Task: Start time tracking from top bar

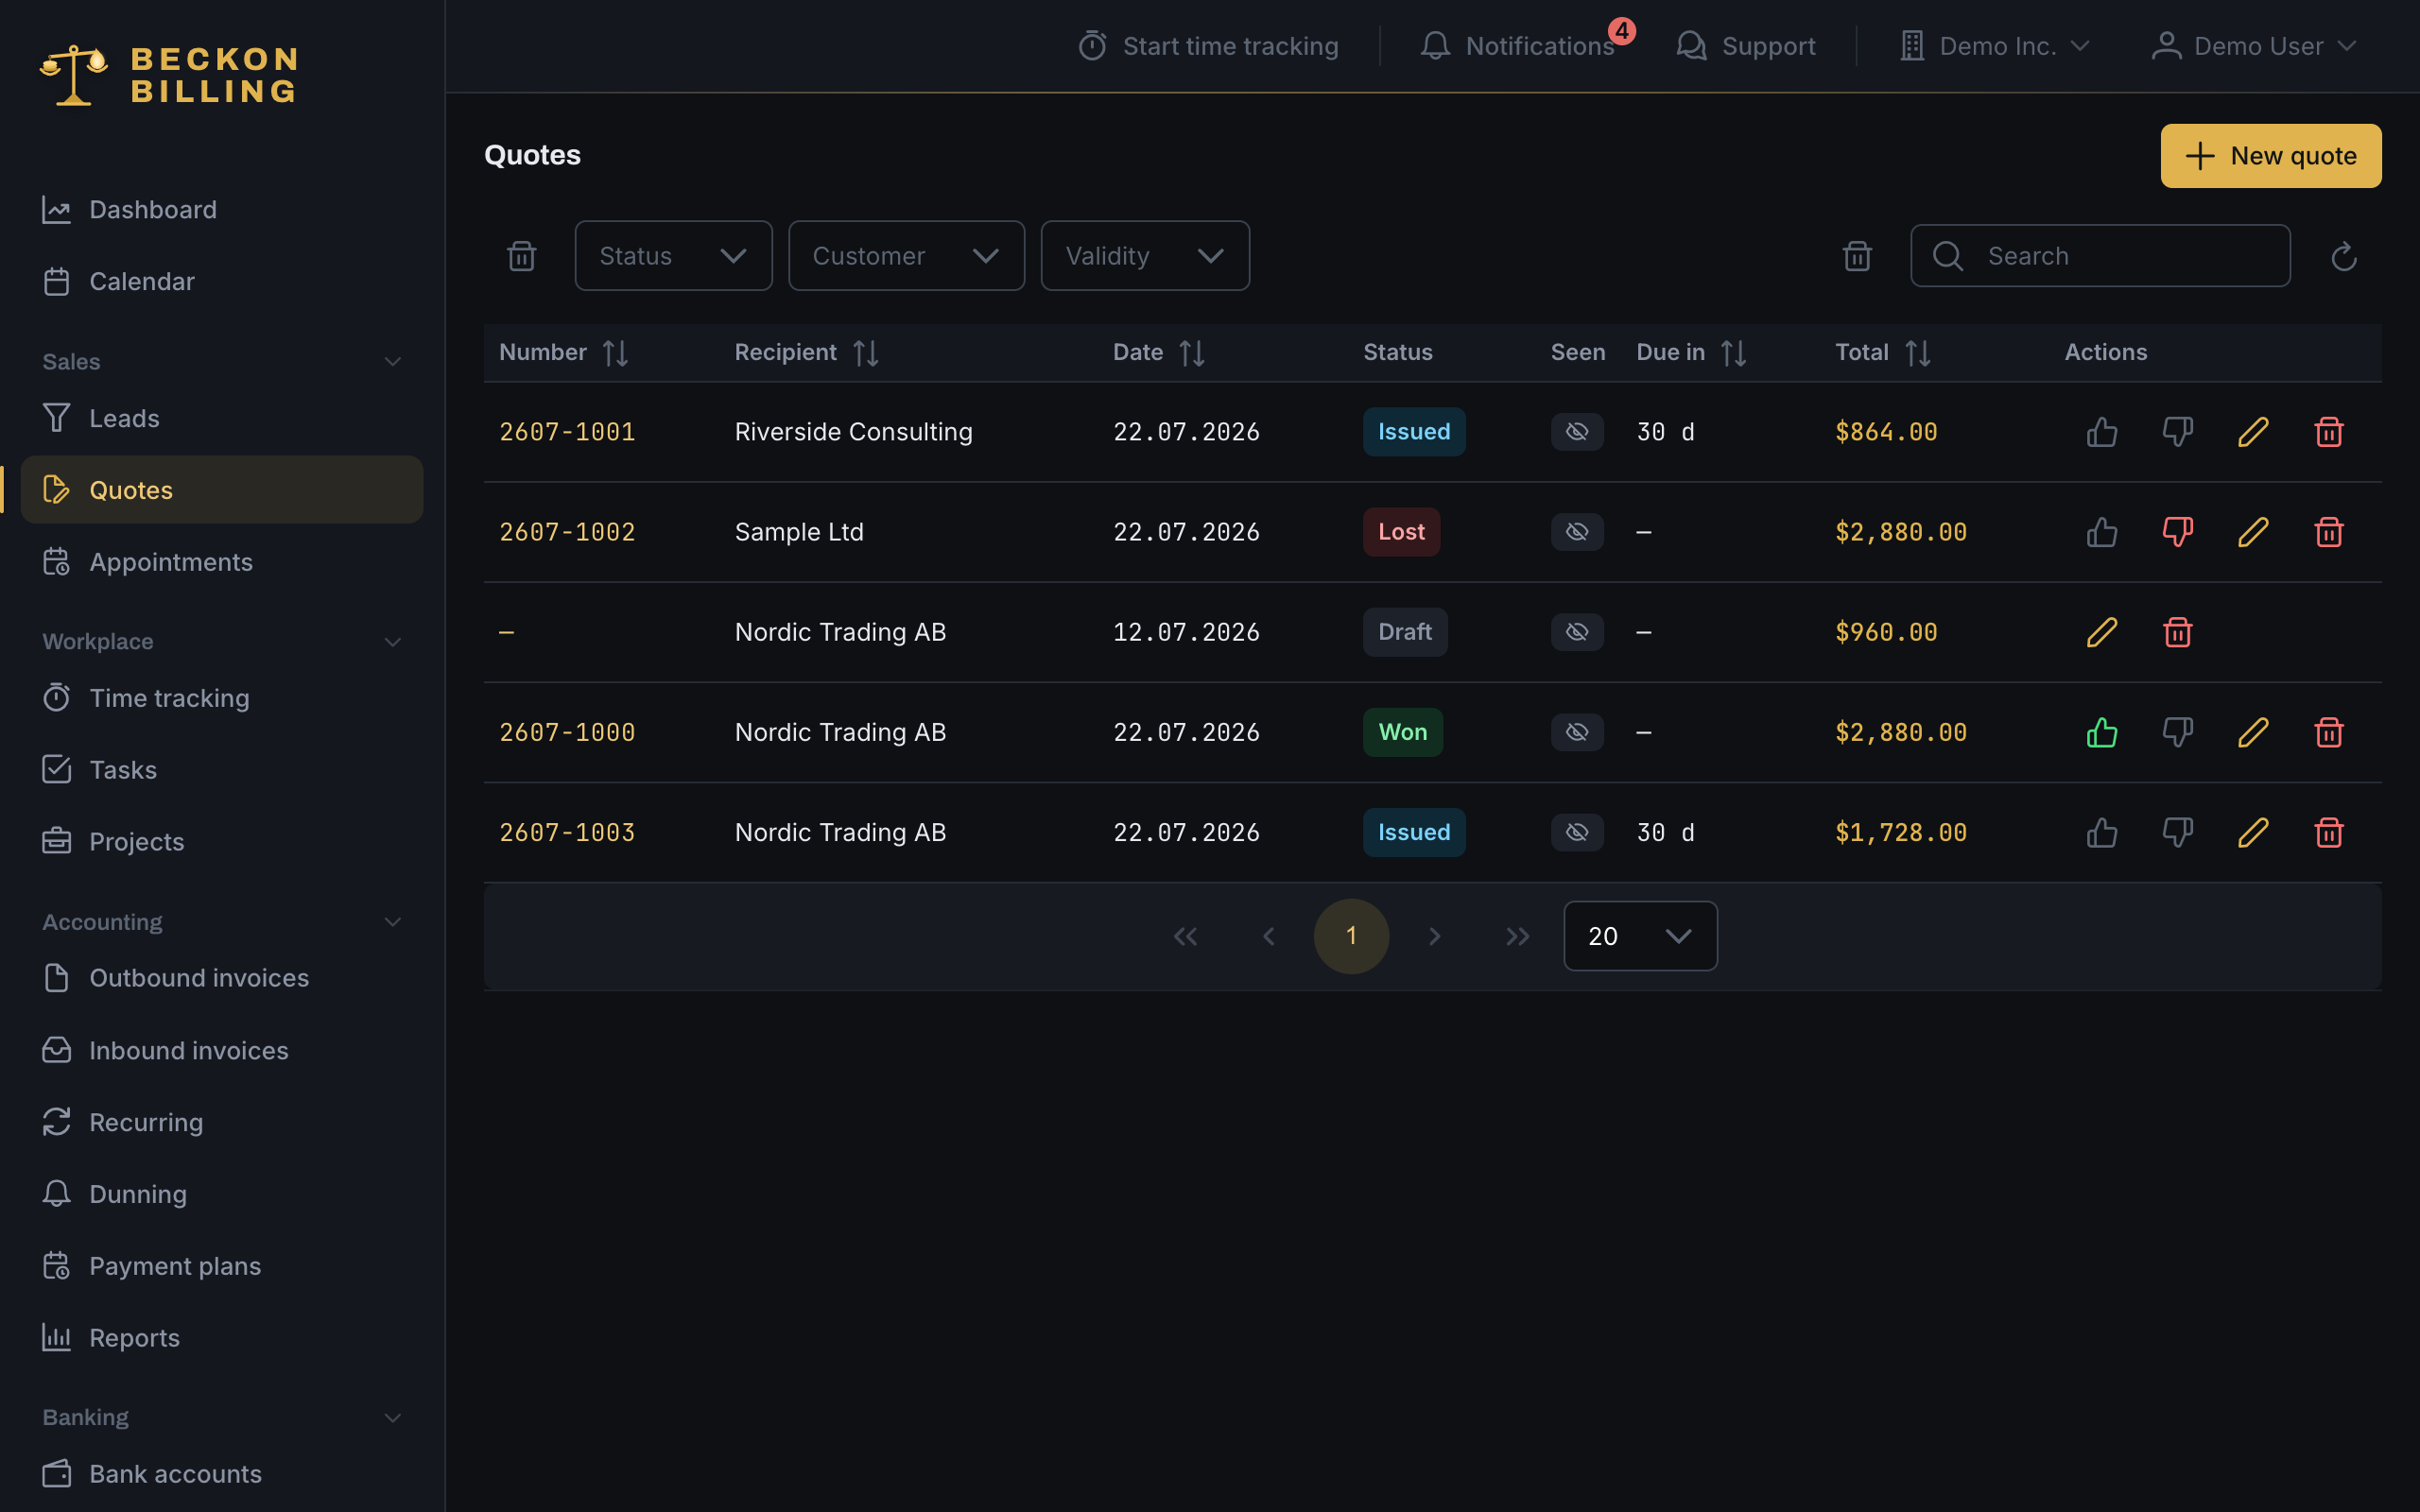Action: [x=1208, y=46]
